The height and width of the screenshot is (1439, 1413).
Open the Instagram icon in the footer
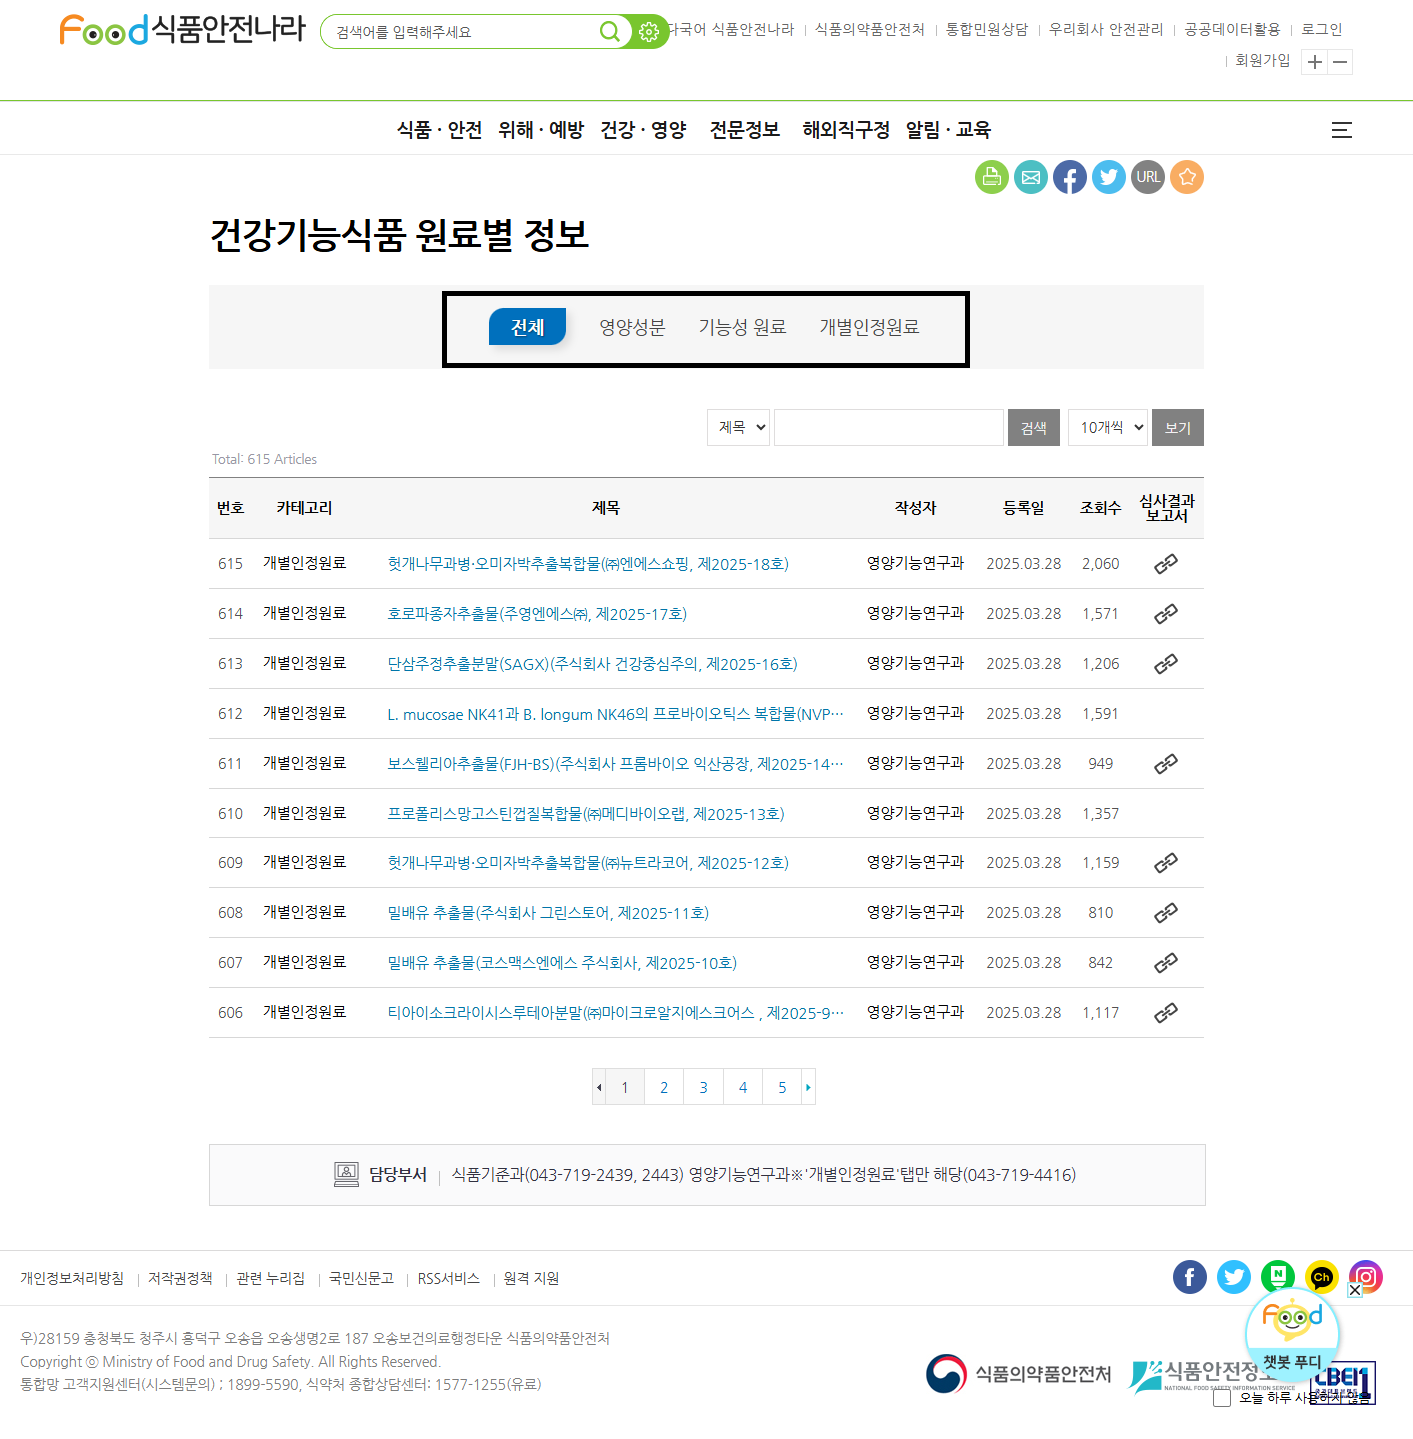[x=1365, y=1277]
